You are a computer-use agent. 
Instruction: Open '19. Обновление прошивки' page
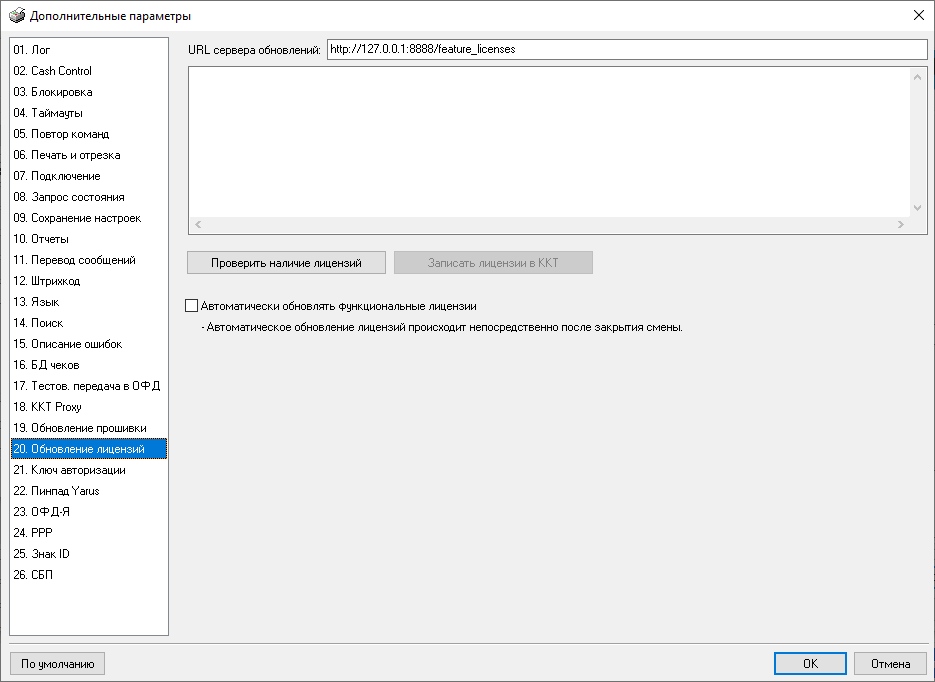point(79,428)
